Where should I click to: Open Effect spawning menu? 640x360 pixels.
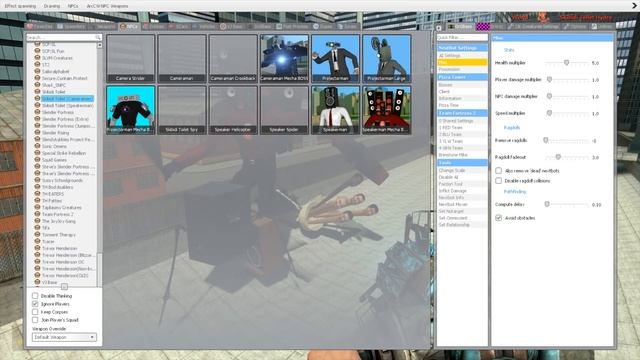20,6
